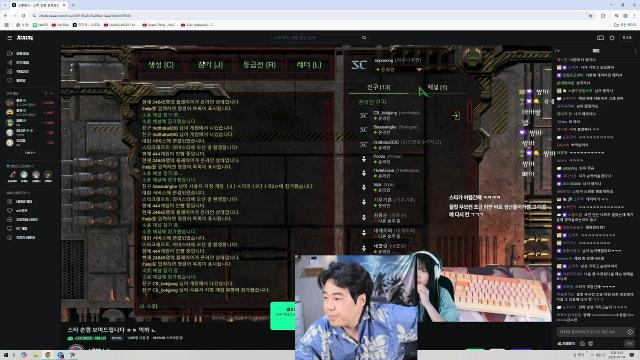Click the refresh icon beside the followed channels header
Image resolution: width=640 pixels, height=360 pixels.
[x=46, y=93]
